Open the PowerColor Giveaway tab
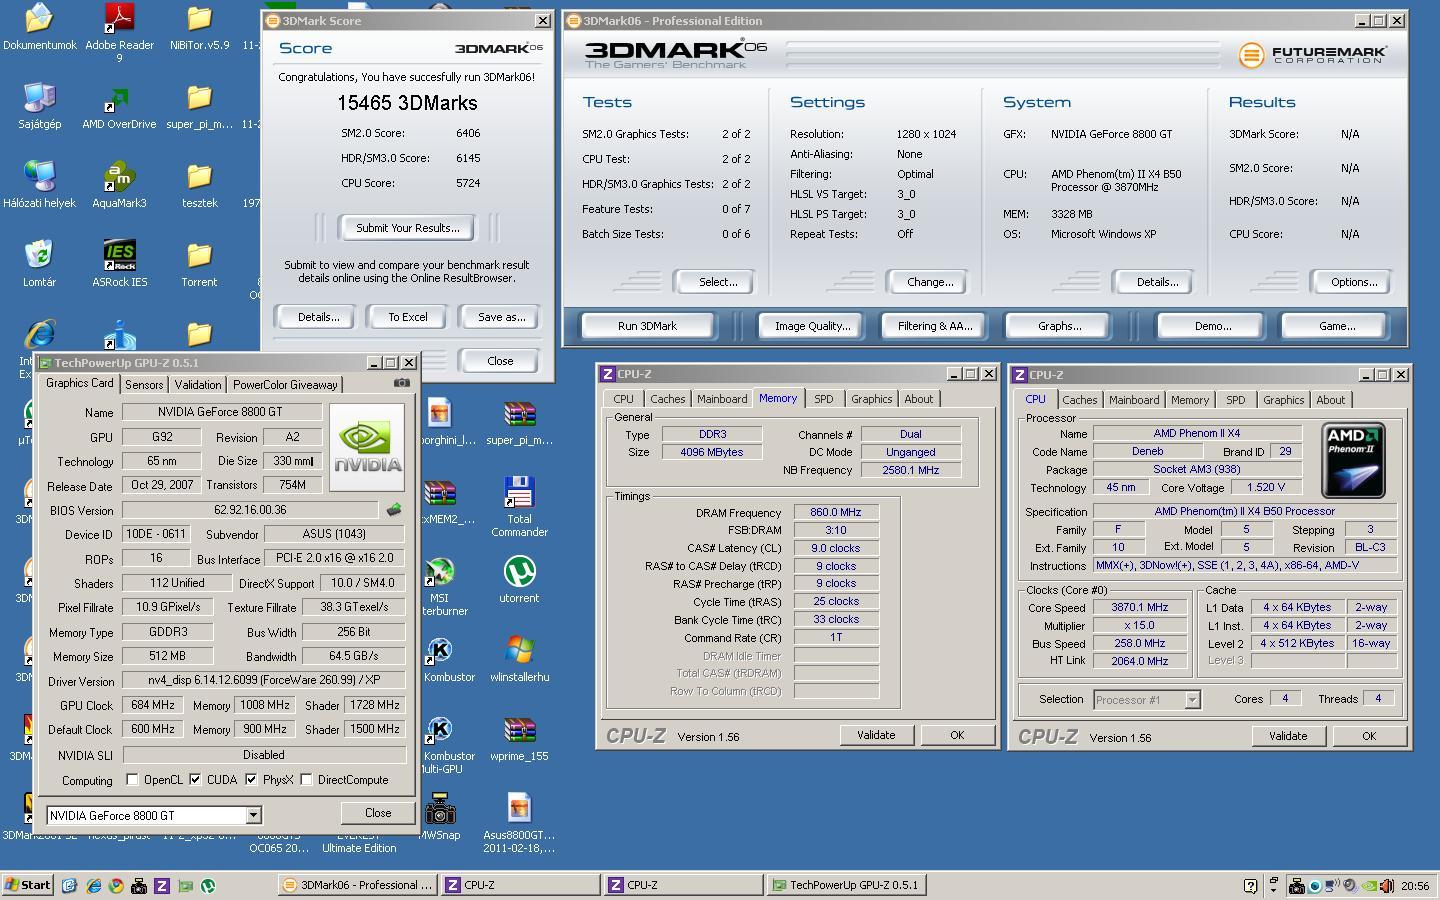The height and width of the screenshot is (900, 1440). pos(285,385)
